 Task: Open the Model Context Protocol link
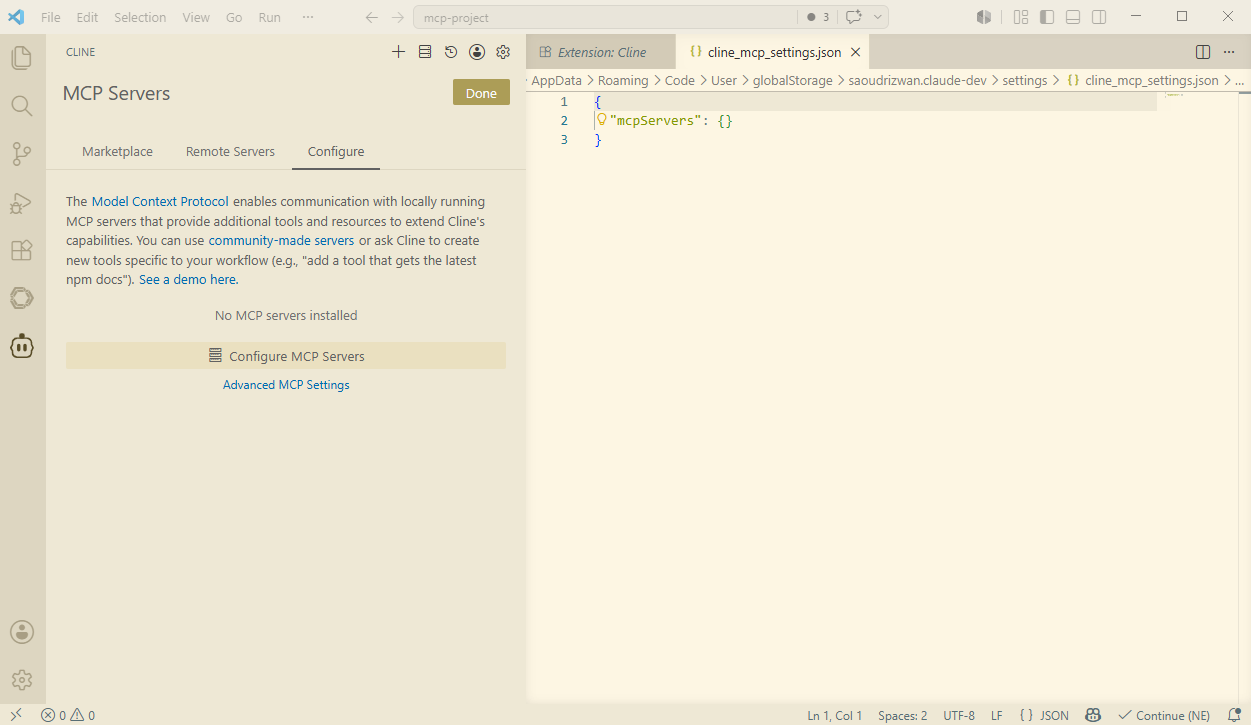(x=160, y=201)
